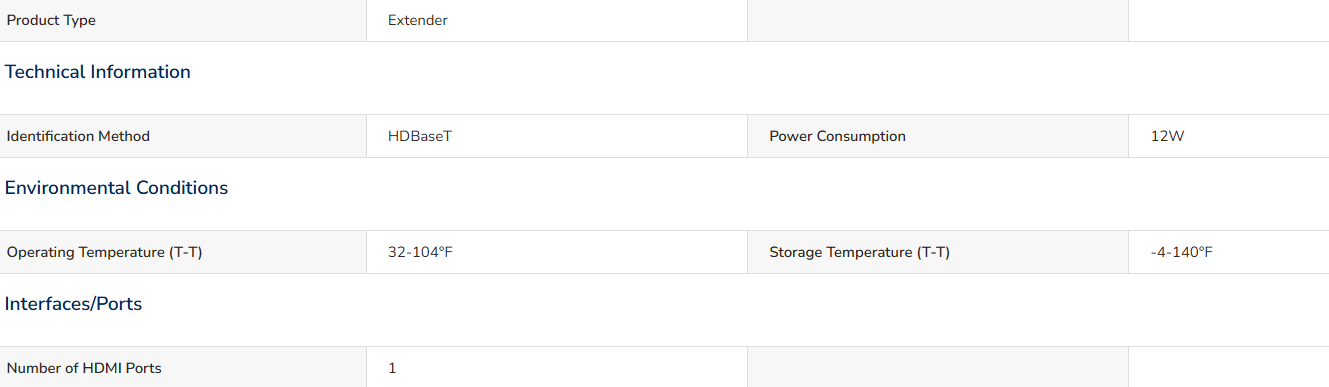This screenshot has height=387, width=1329.
Task: Click the Number of HDMI Ports label
Action: point(84,368)
